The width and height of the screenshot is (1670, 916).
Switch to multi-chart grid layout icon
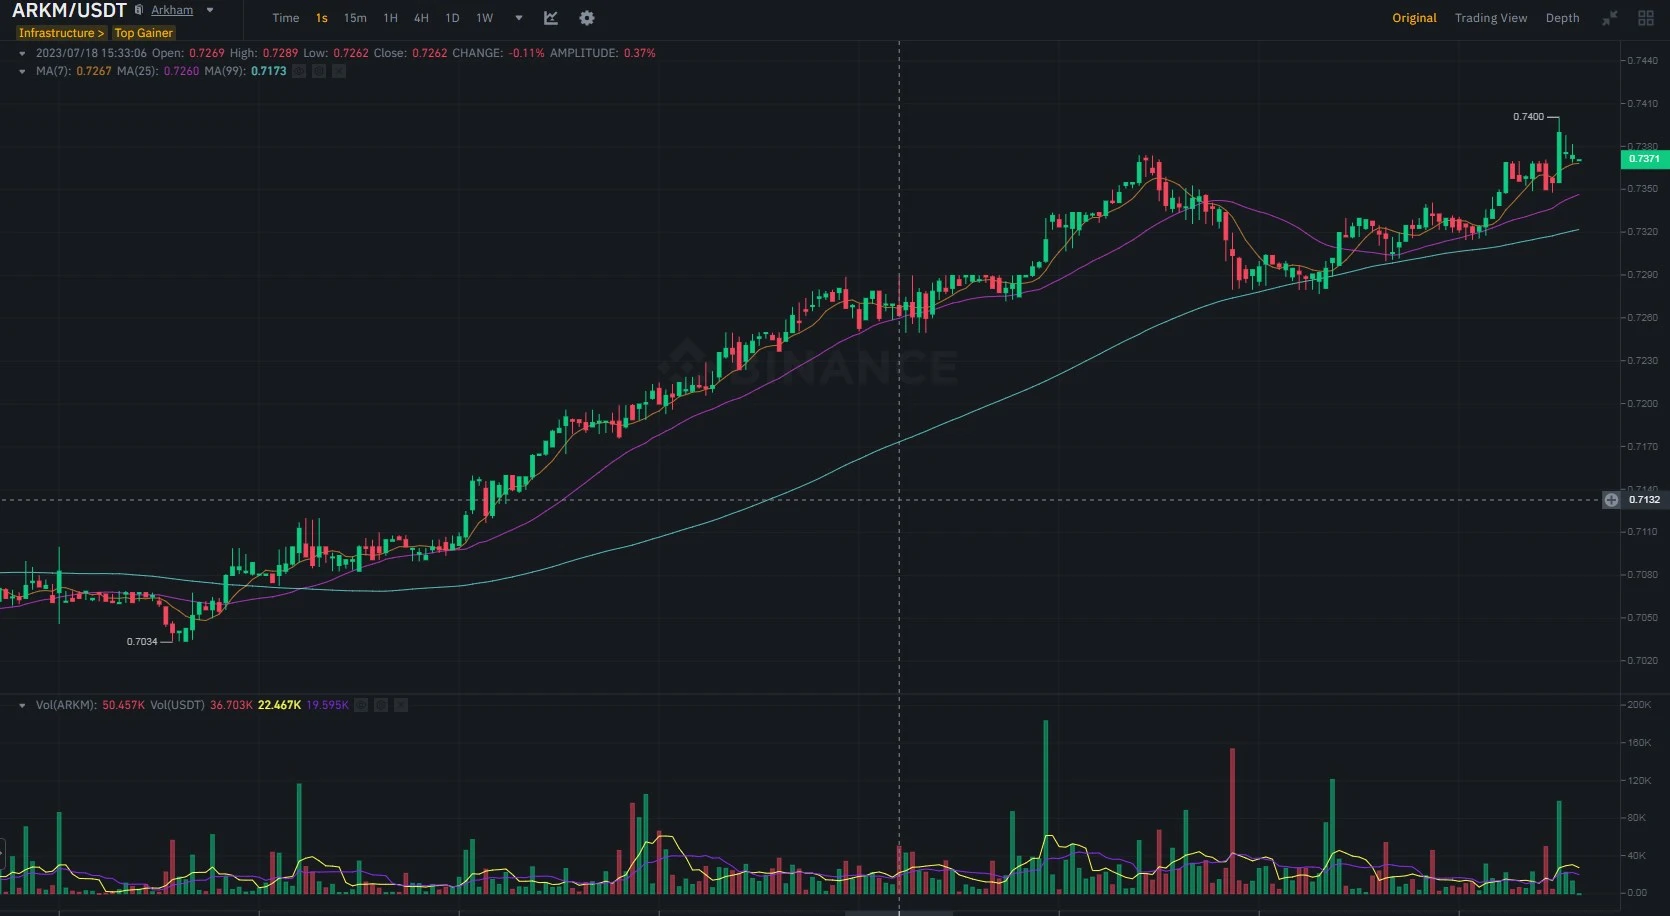tap(1646, 18)
